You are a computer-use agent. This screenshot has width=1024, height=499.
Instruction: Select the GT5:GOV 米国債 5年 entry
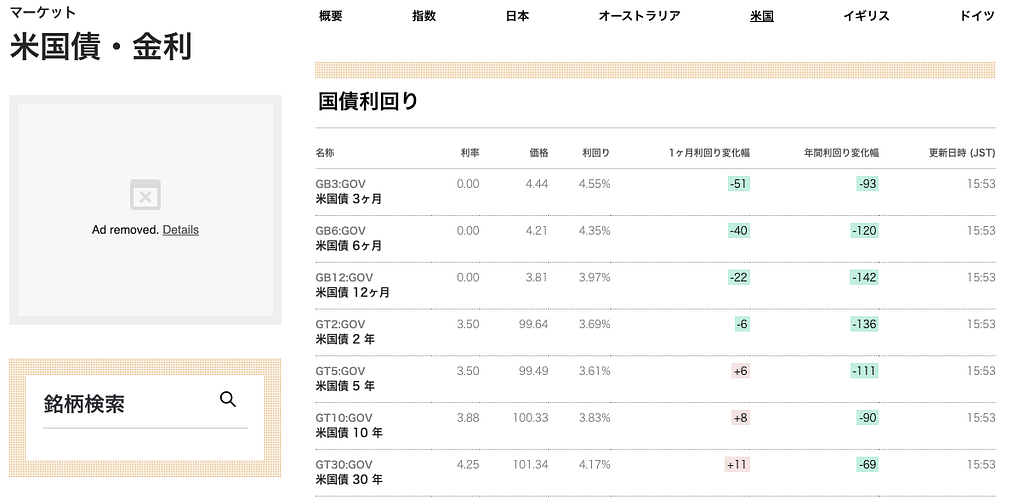(345, 379)
